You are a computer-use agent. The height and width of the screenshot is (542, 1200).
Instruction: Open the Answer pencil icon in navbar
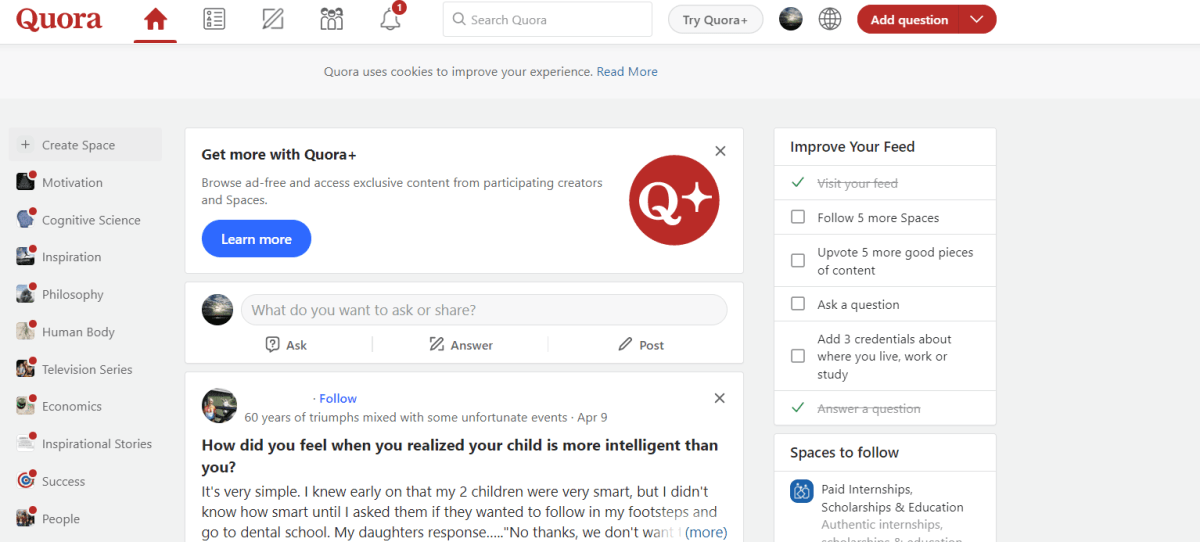tap(272, 20)
